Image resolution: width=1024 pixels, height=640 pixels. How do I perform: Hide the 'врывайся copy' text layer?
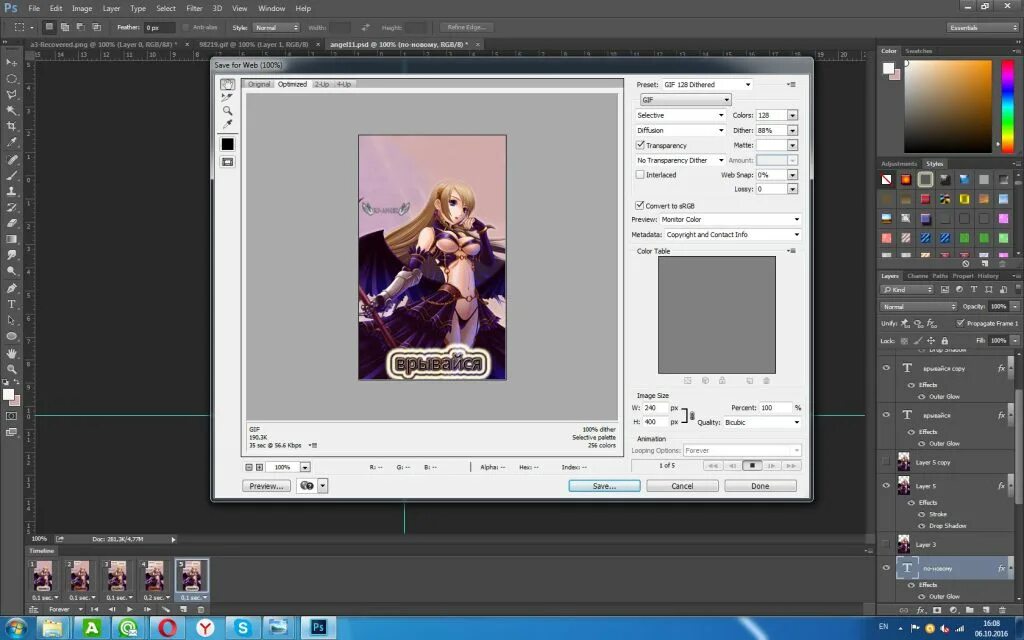point(886,368)
